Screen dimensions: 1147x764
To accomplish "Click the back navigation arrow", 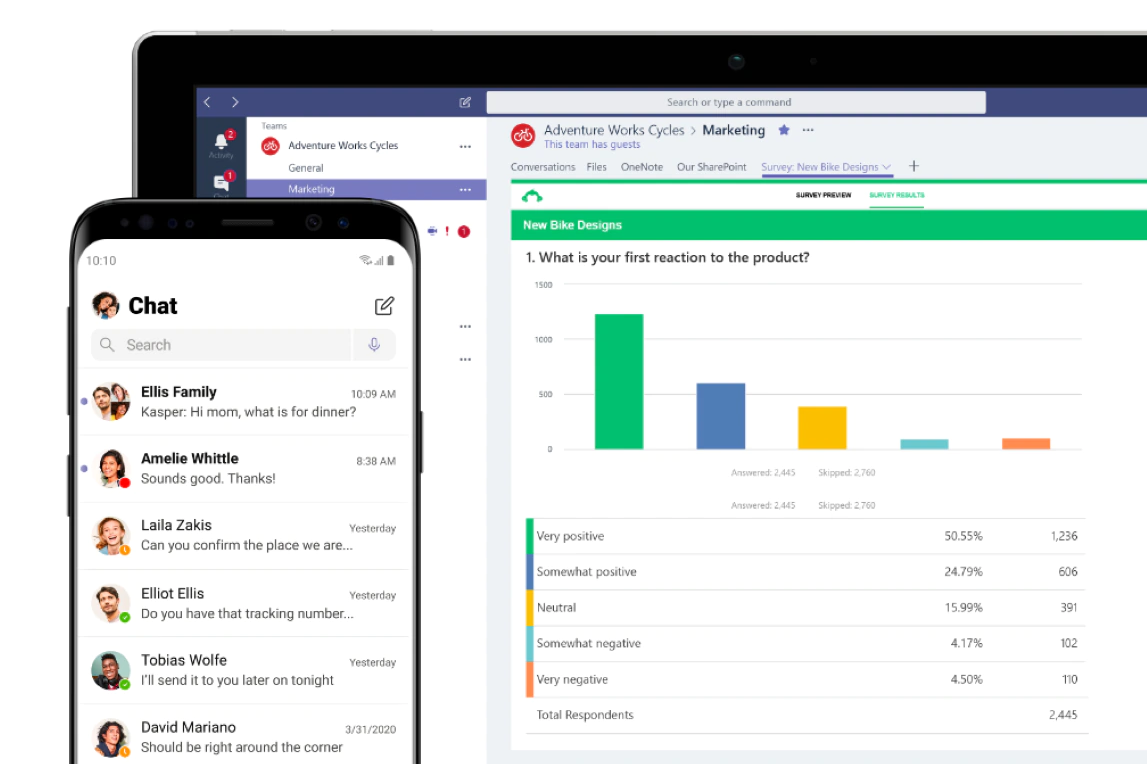I will point(207,102).
